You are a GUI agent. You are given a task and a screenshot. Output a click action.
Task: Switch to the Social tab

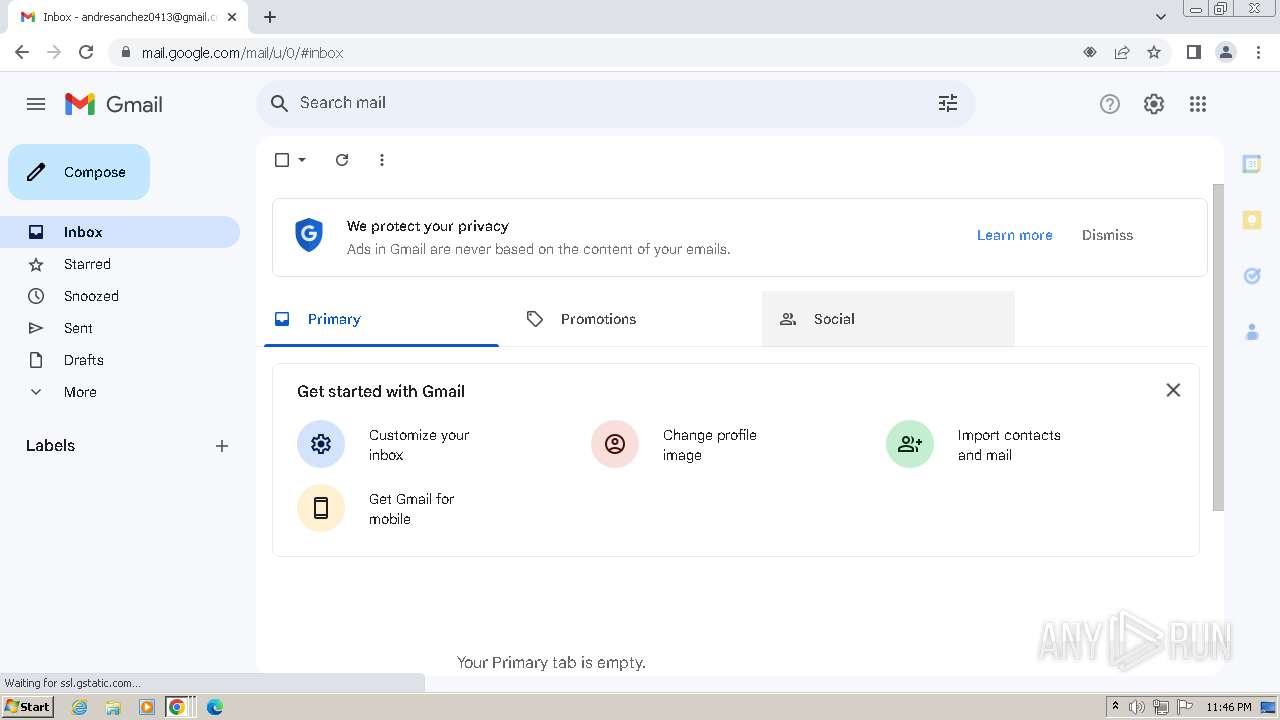(x=888, y=319)
